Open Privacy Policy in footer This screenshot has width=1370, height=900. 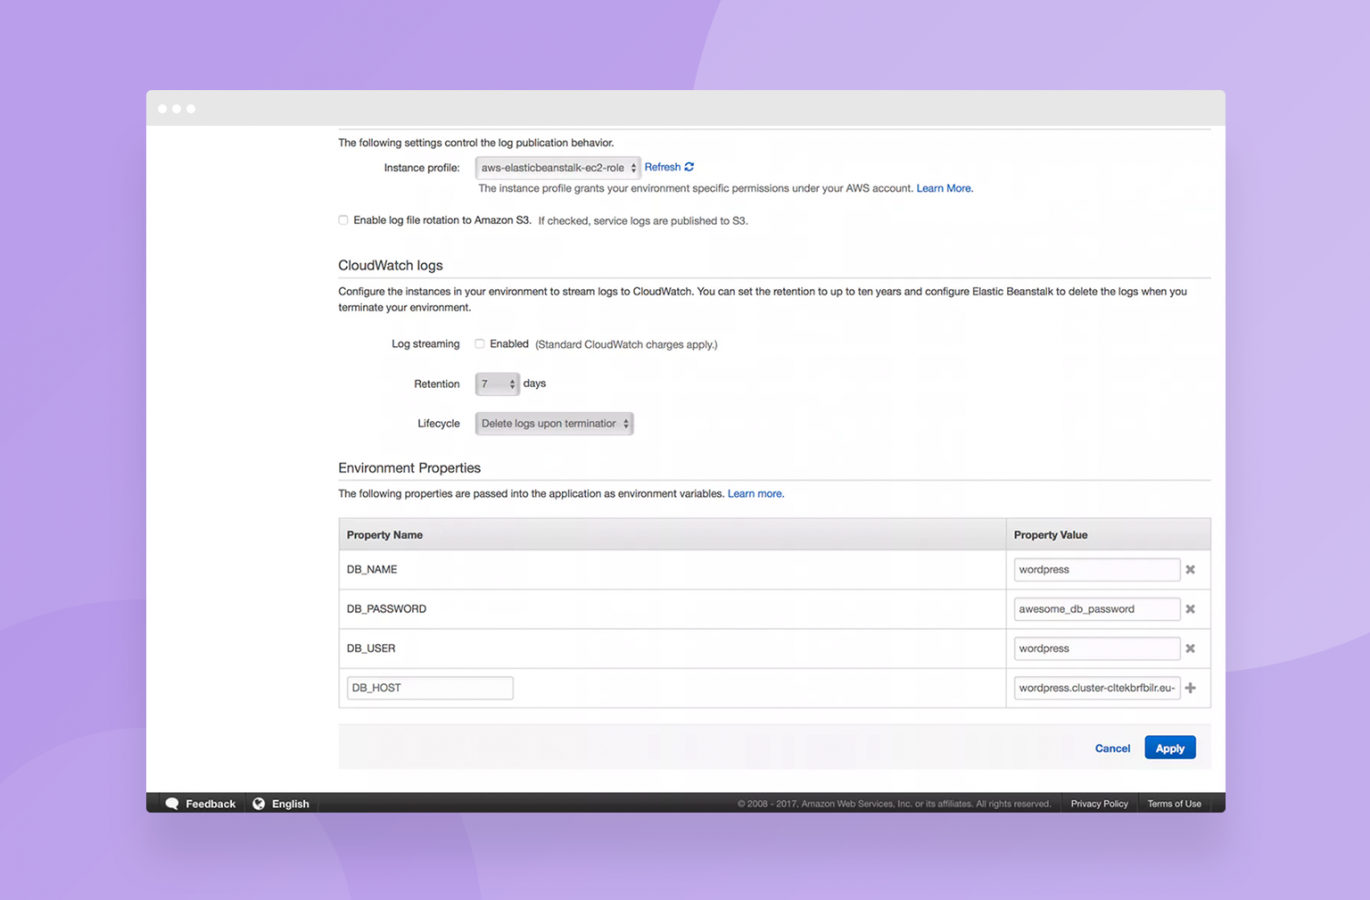coord(1099,804)
